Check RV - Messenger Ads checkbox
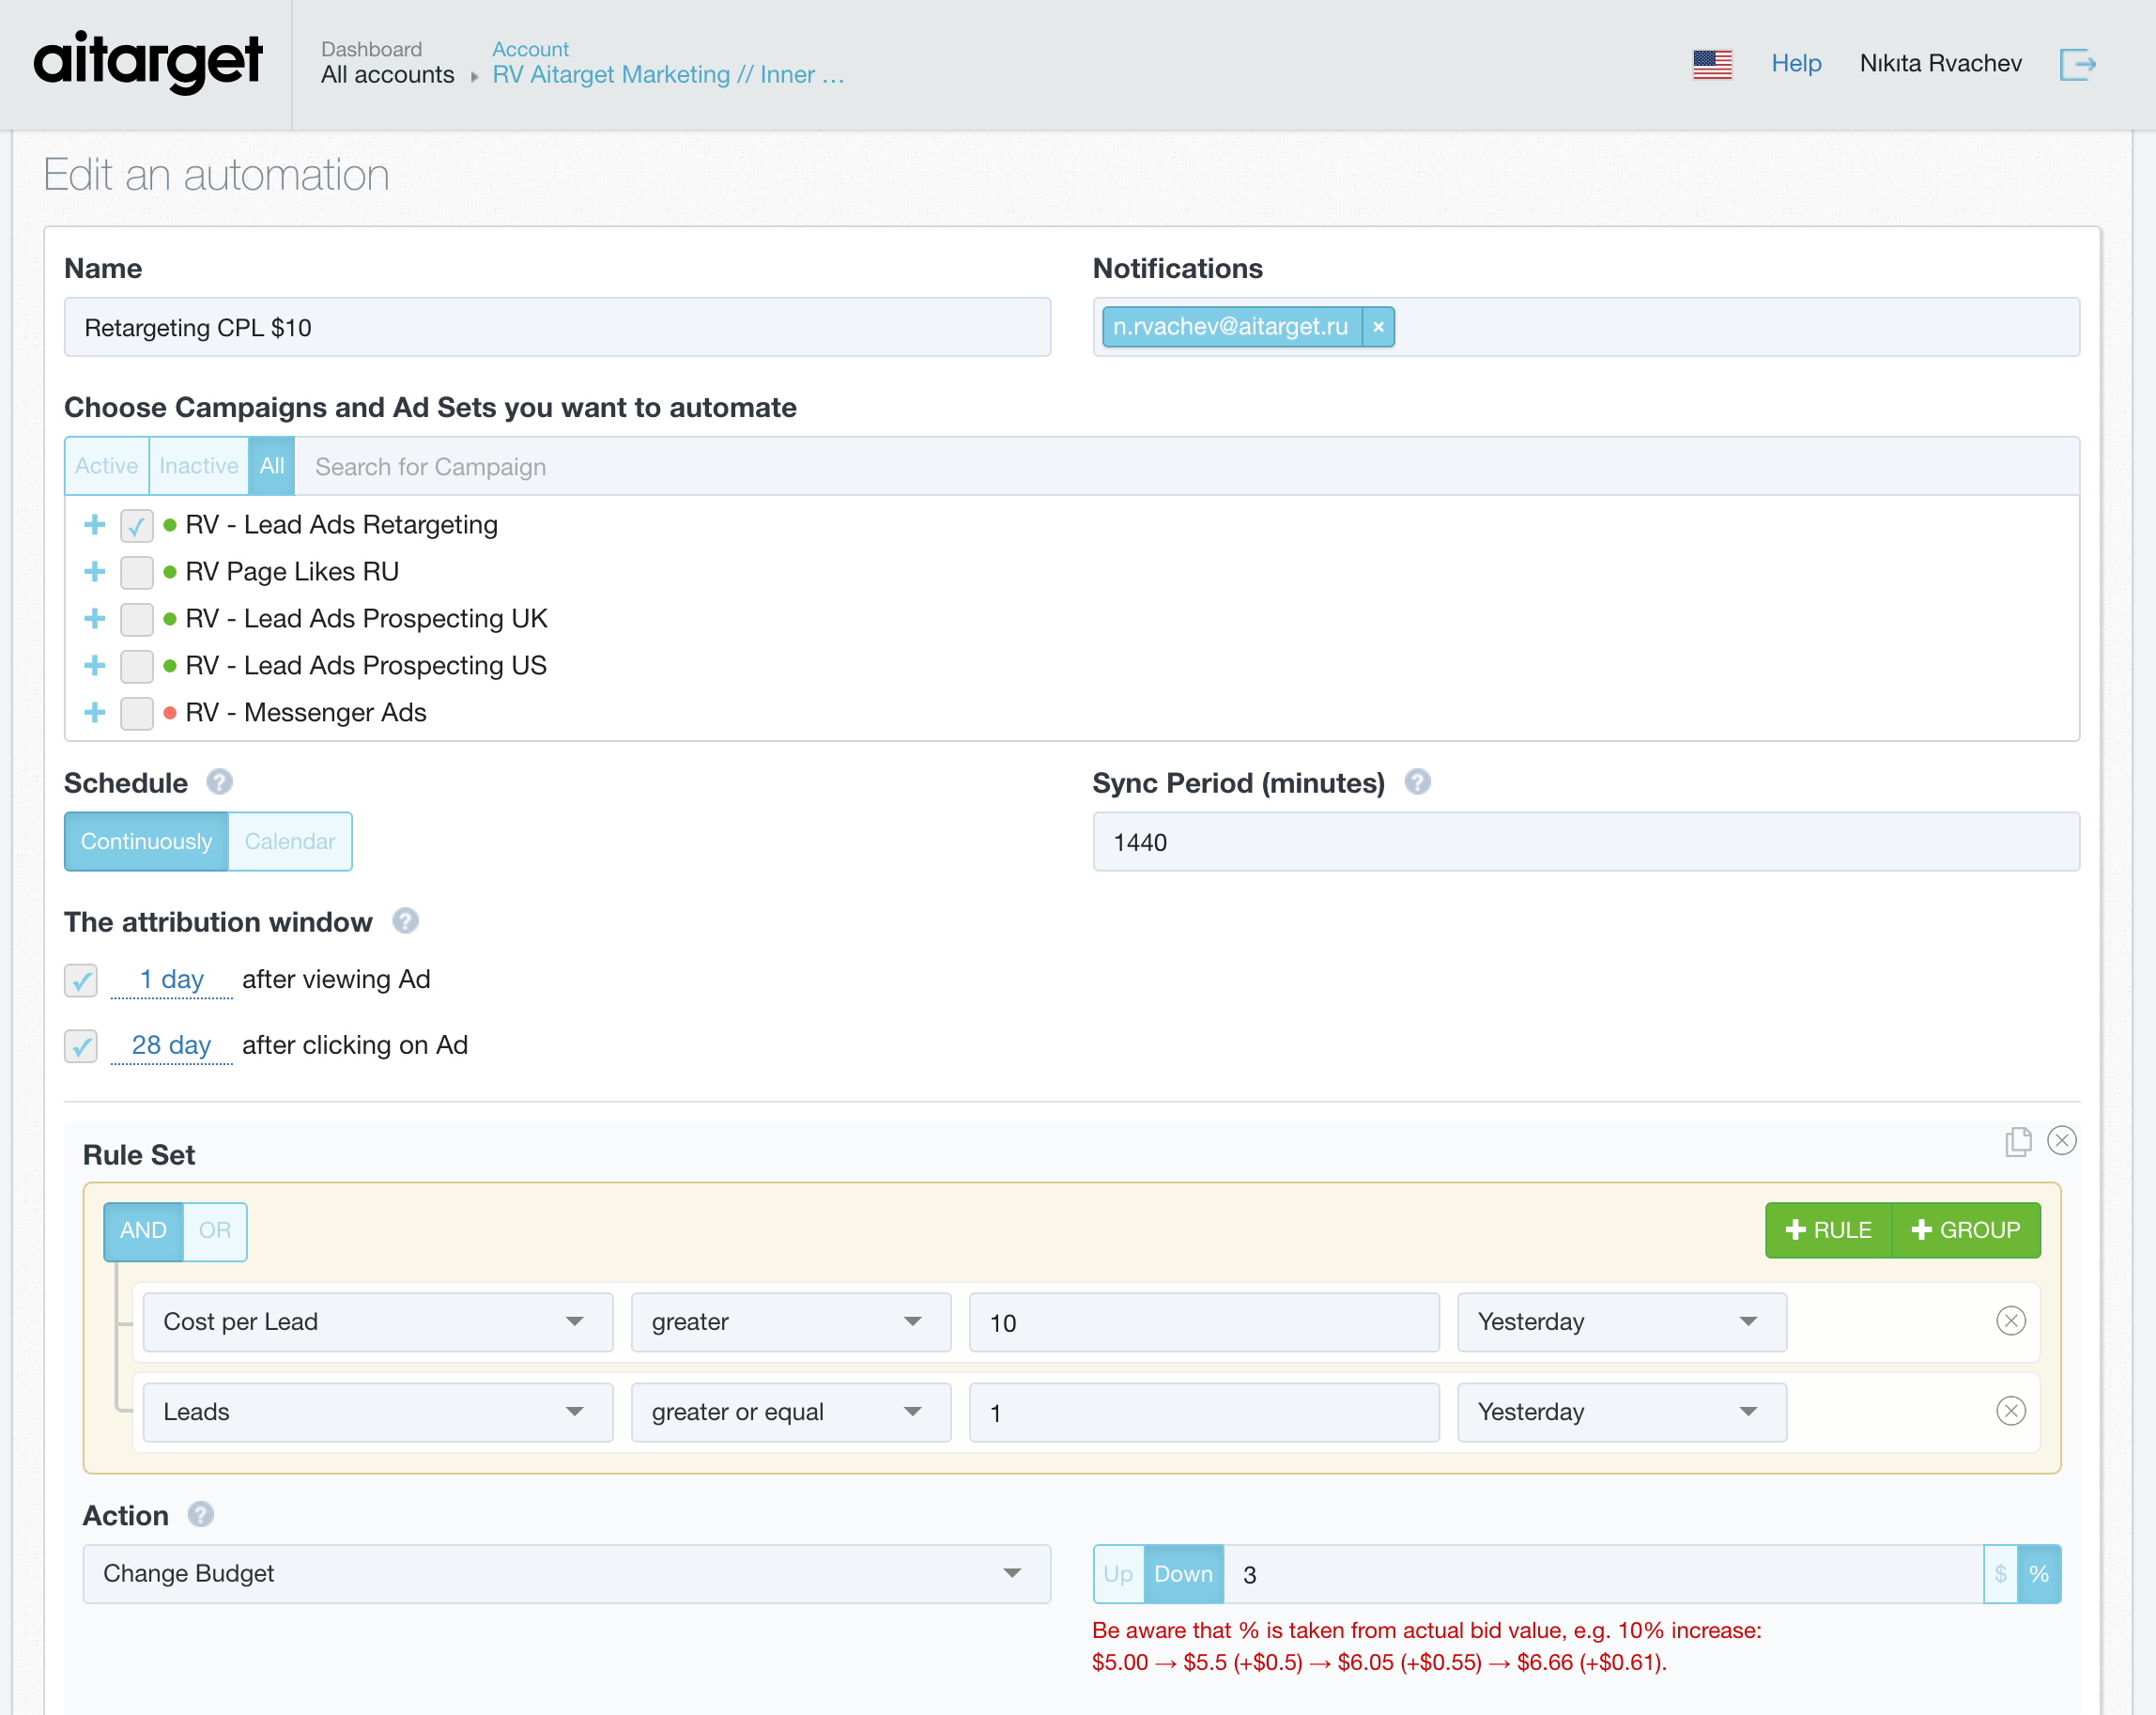The height and width of the screenshot is (1715, 2156). click(x=137, y=714)
